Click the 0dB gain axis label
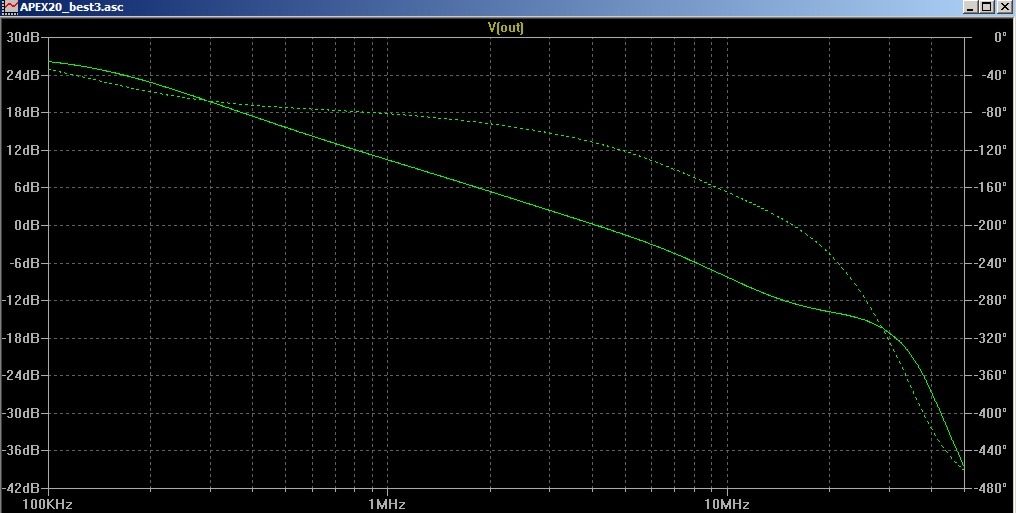This screenshot has height=513, width=1016. (27, 225)
